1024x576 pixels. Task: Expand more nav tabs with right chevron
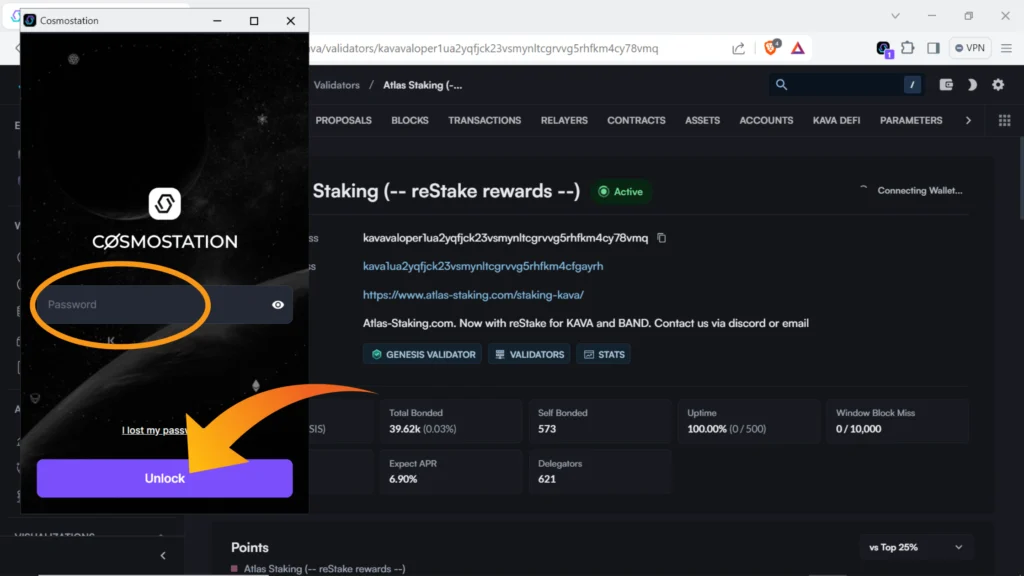pyautogui.click(x=968, y=120)
